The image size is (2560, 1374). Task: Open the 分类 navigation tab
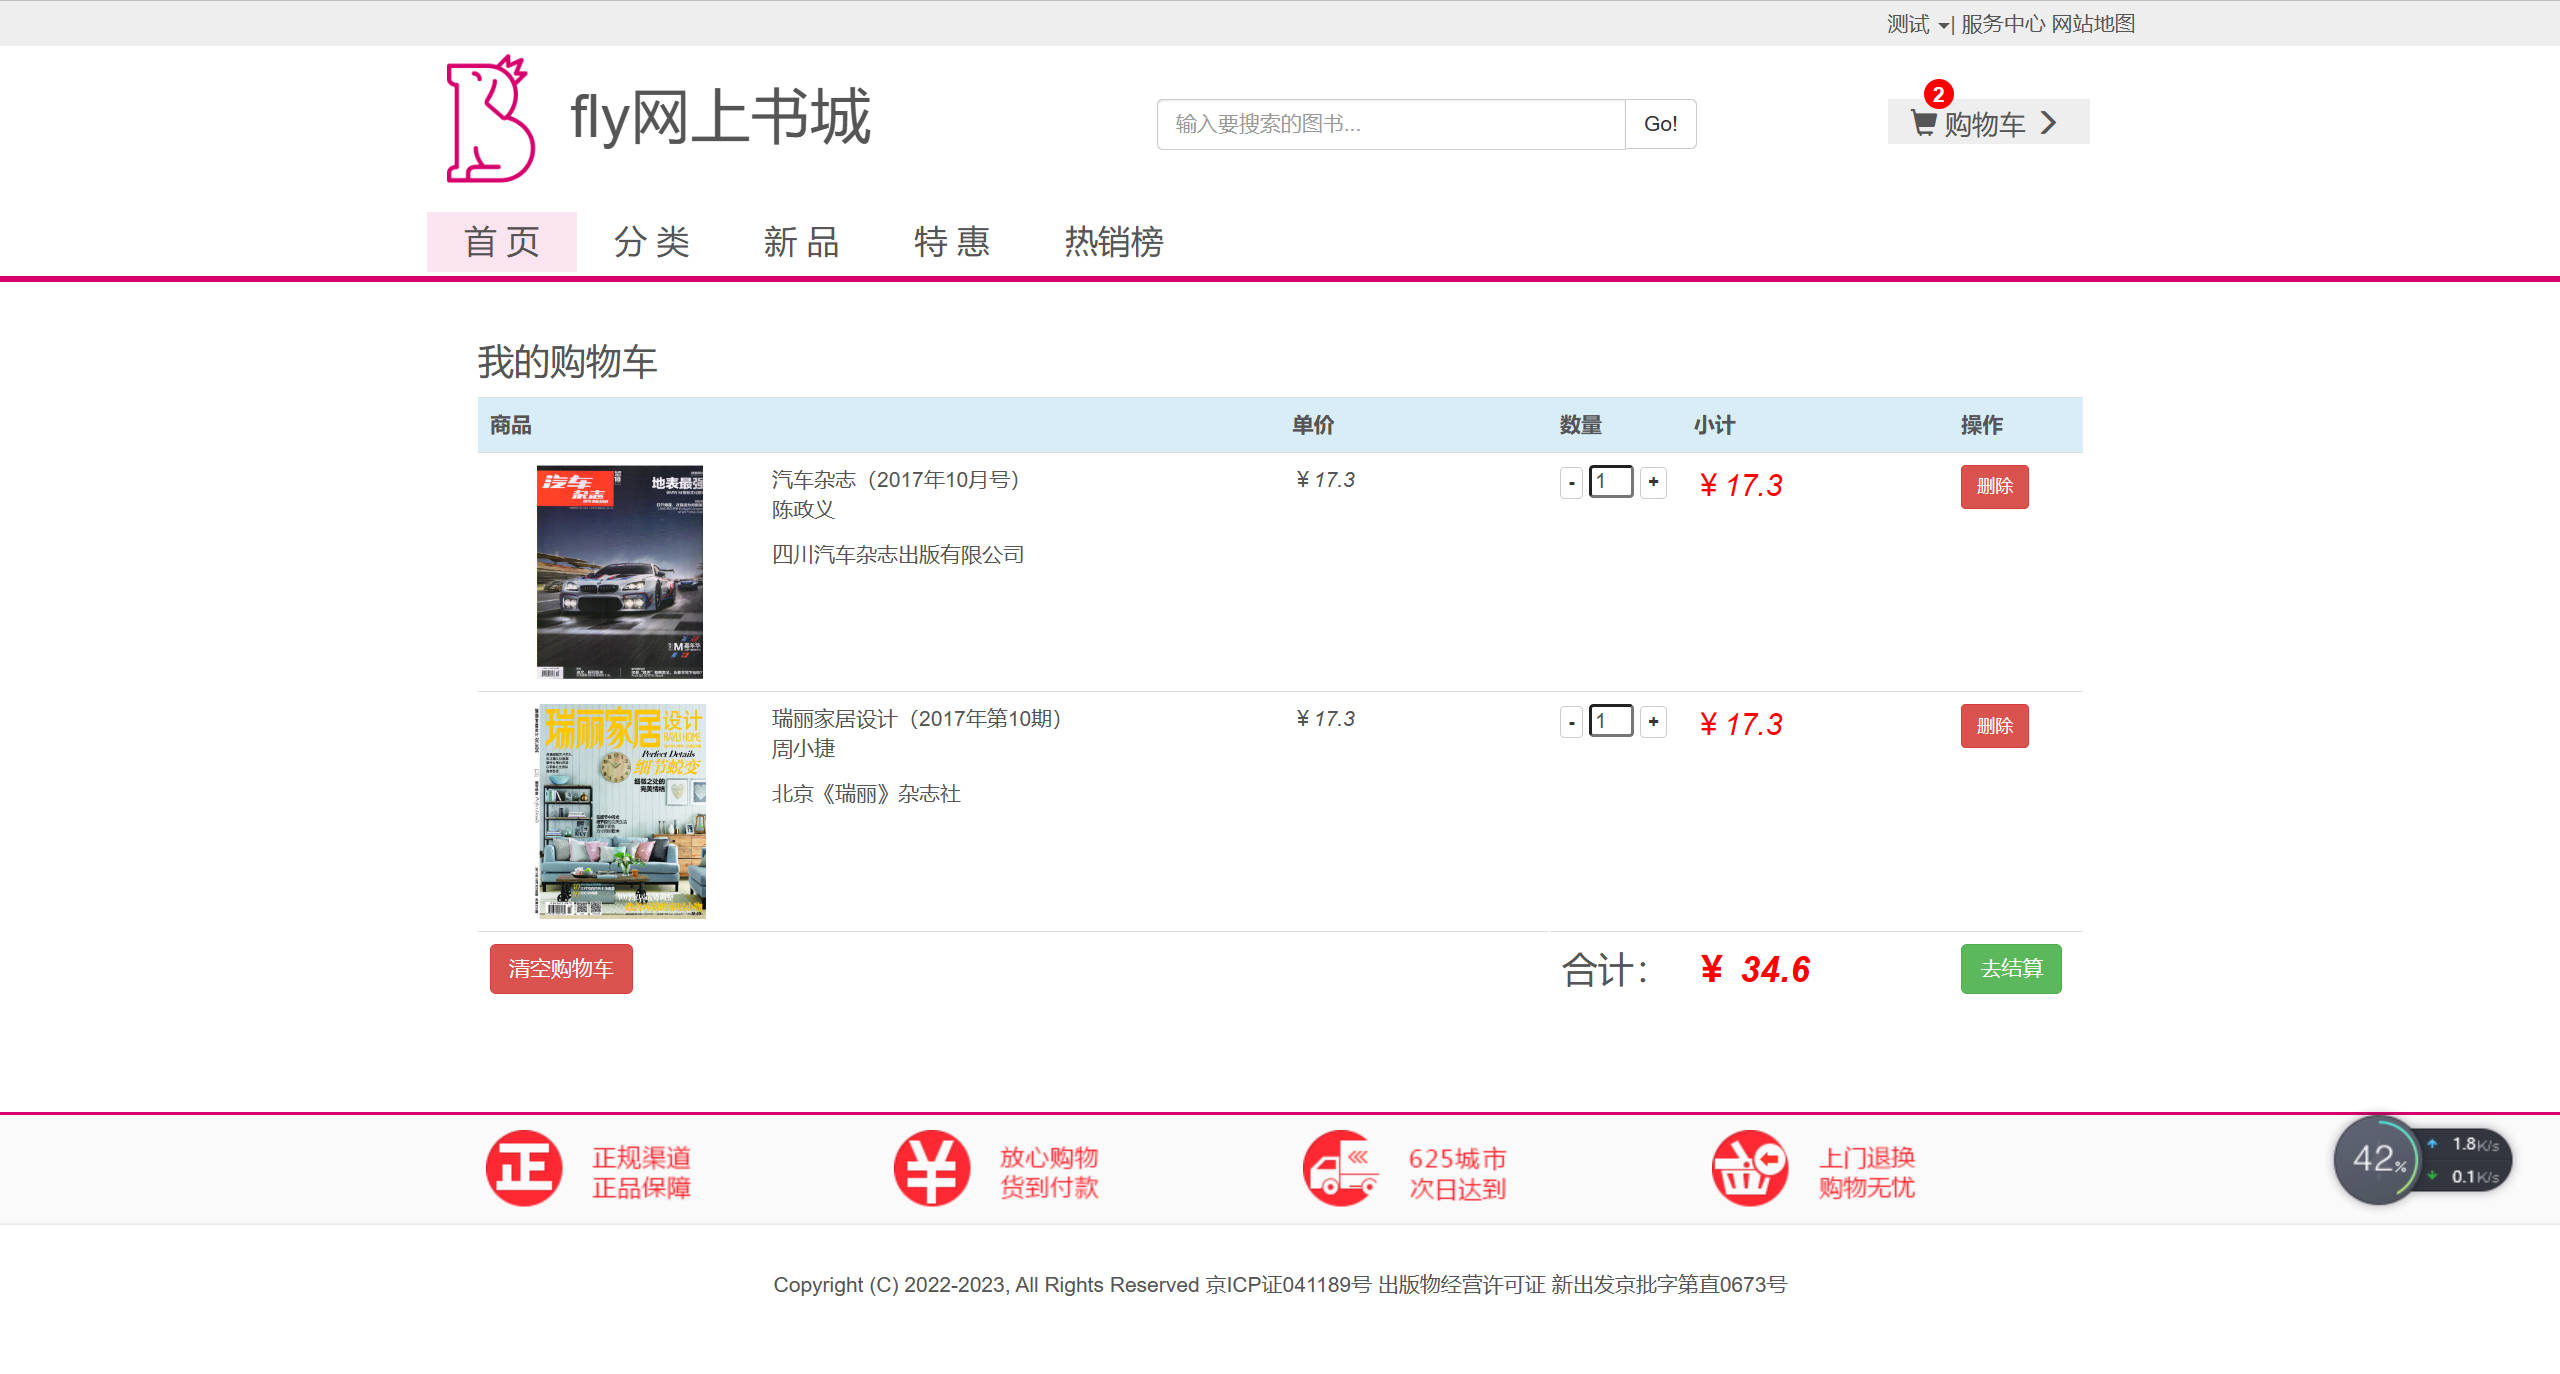coord(652,242)
